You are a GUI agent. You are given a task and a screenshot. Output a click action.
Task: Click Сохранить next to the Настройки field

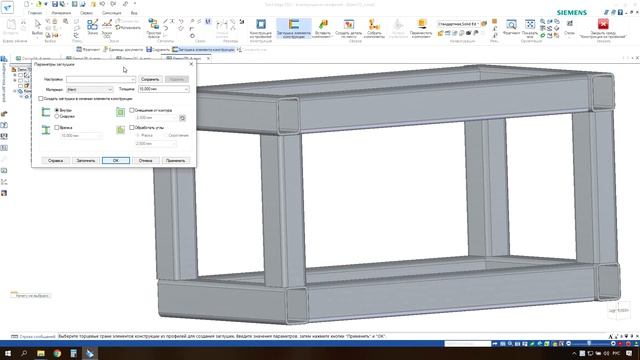coord(150,79)
